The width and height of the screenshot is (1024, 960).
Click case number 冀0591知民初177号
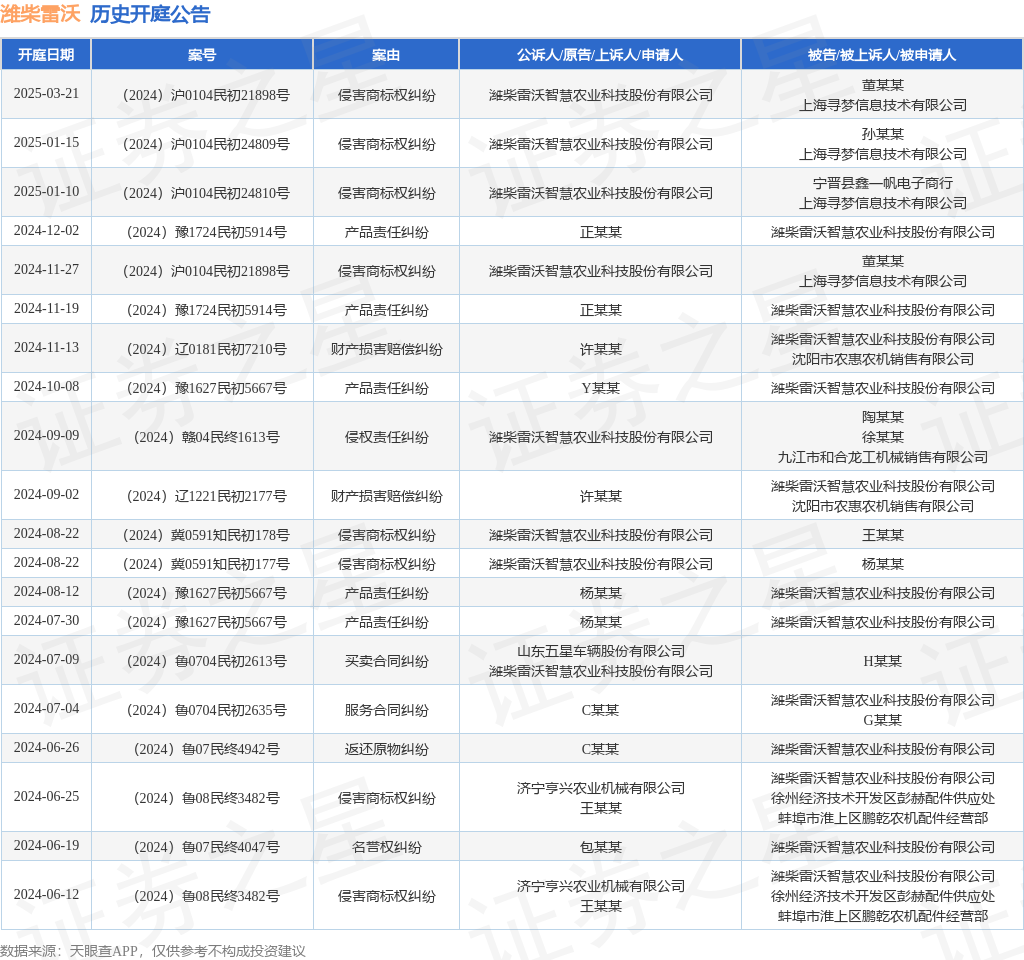[206, 564]
